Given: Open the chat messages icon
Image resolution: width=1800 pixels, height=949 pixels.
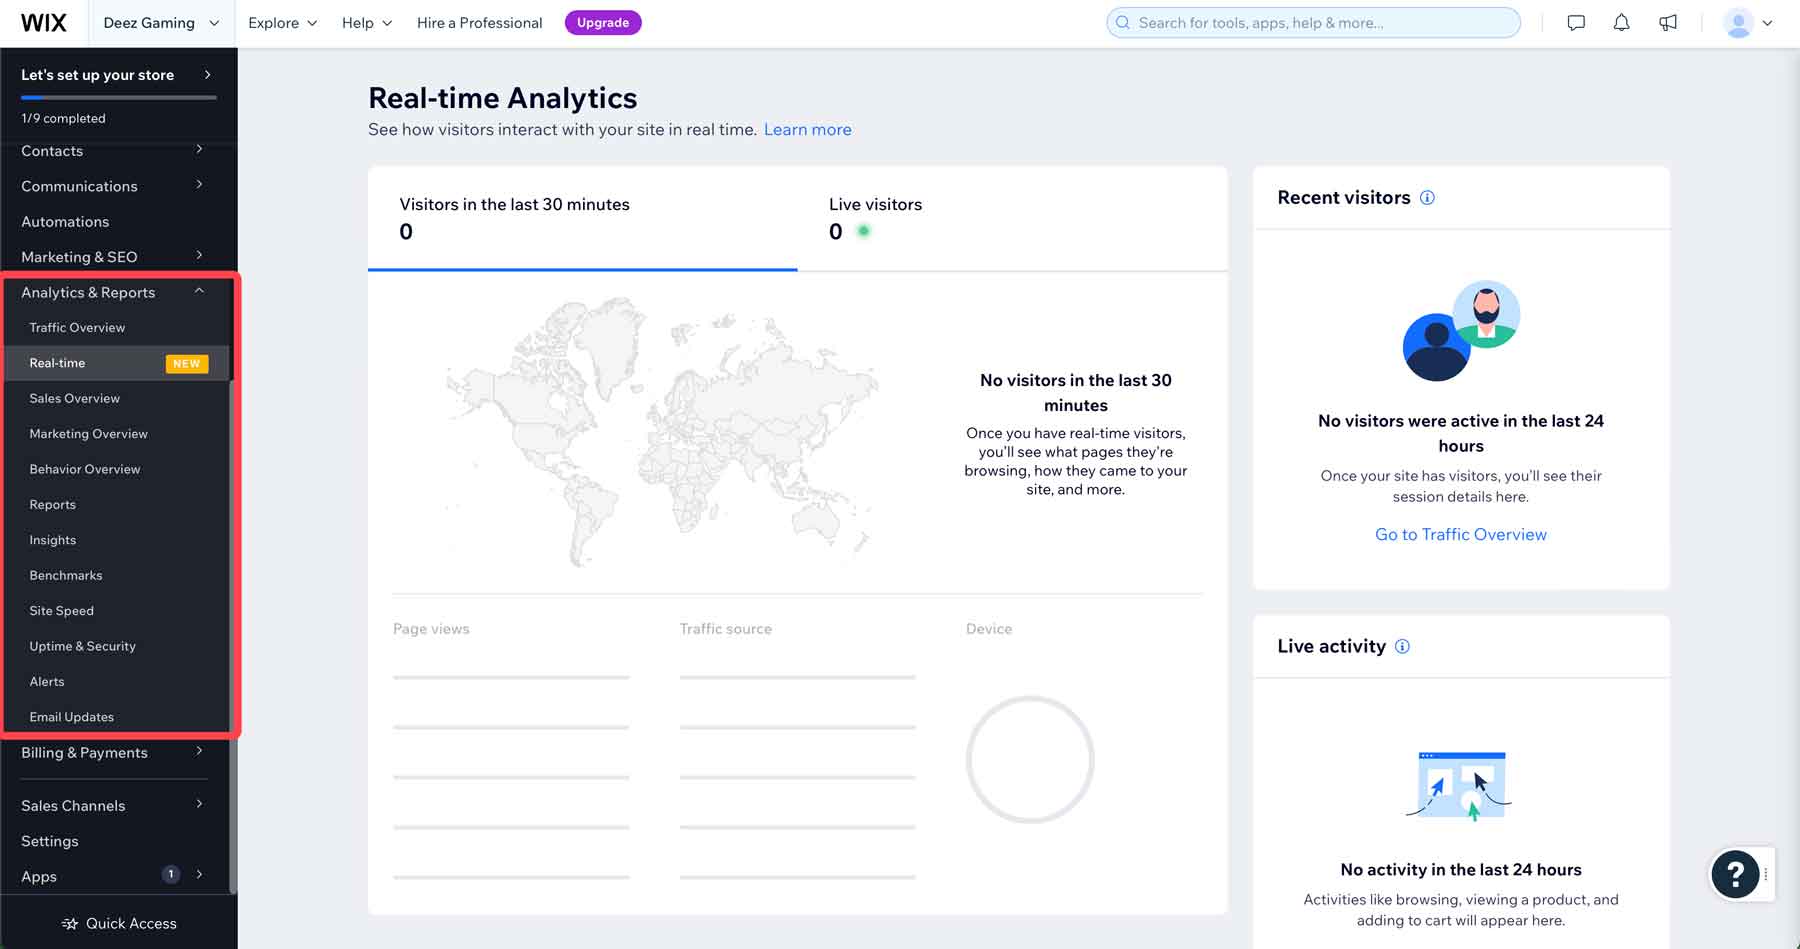Looking at the screenshot, I should point(1574,22).
